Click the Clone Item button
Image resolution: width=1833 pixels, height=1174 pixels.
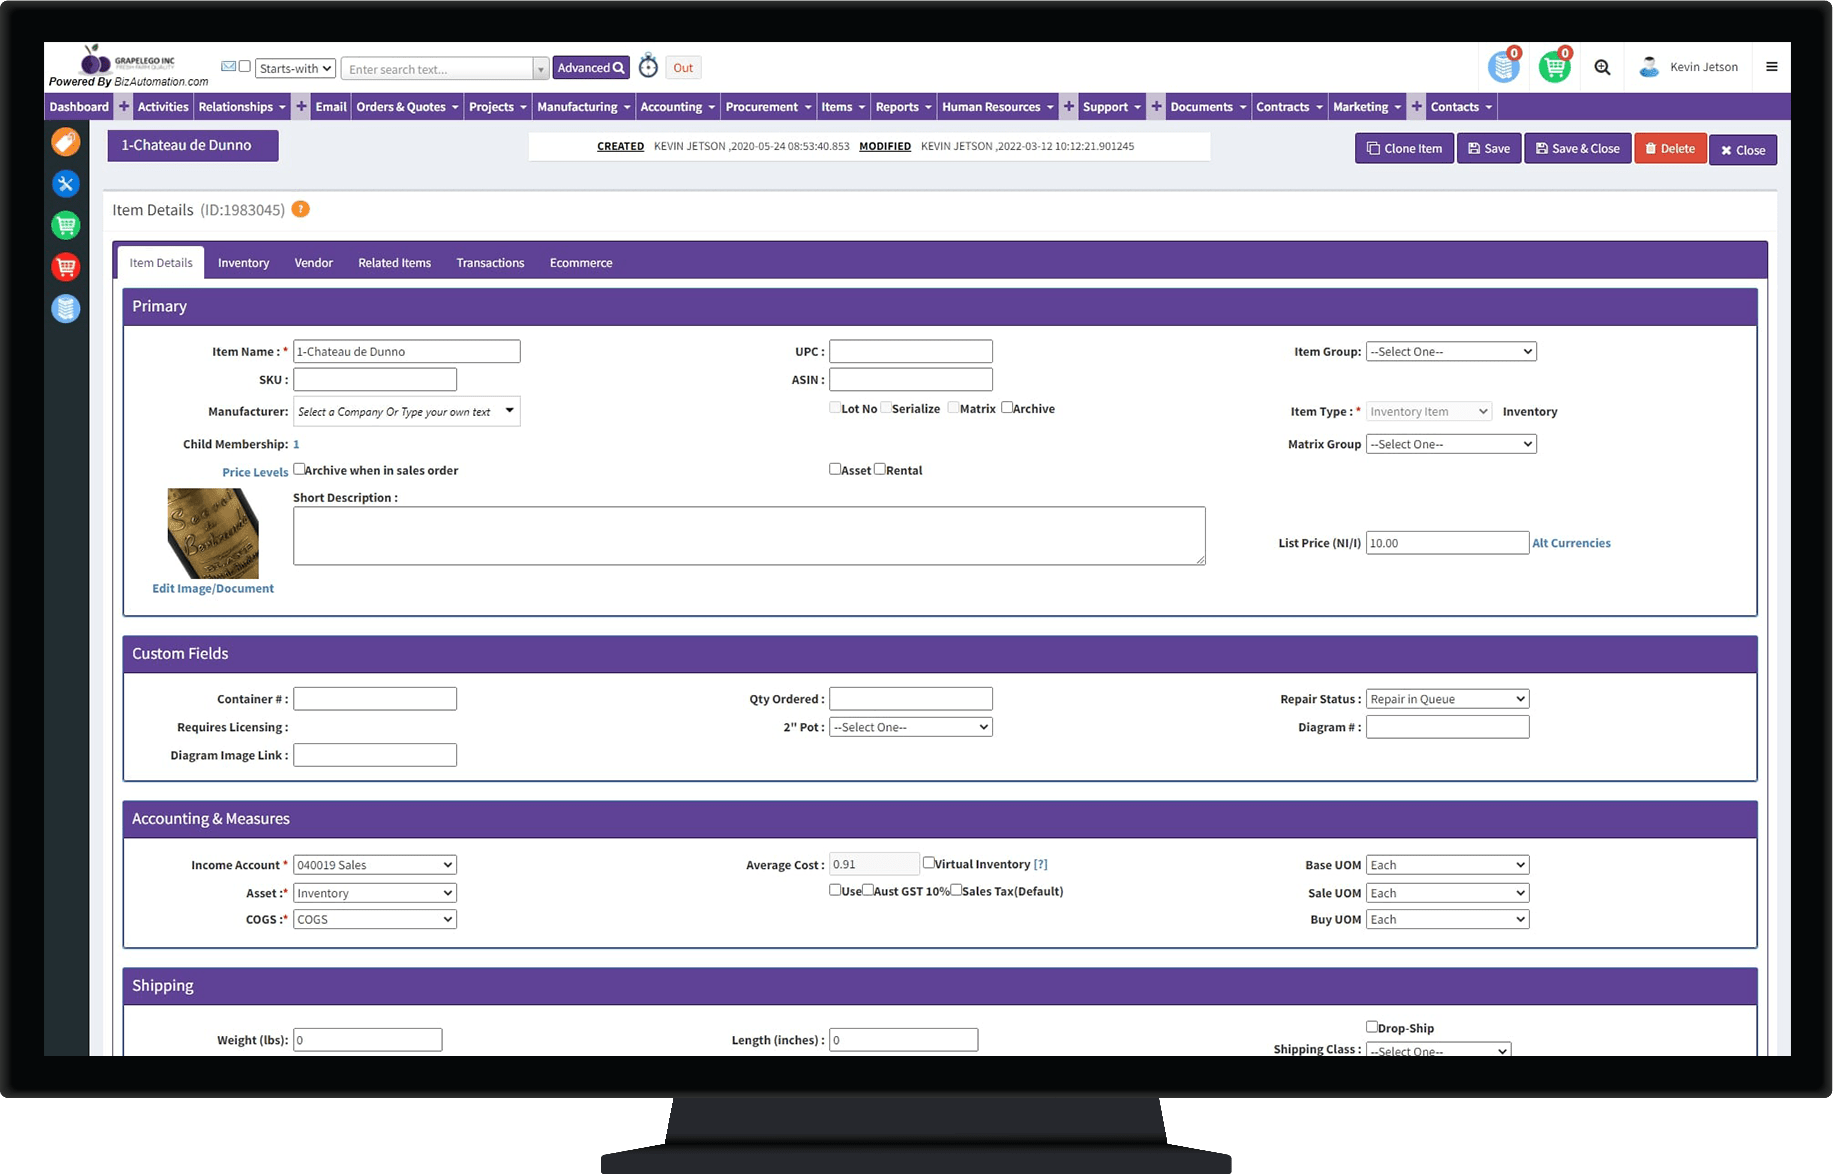[1404, 148]
